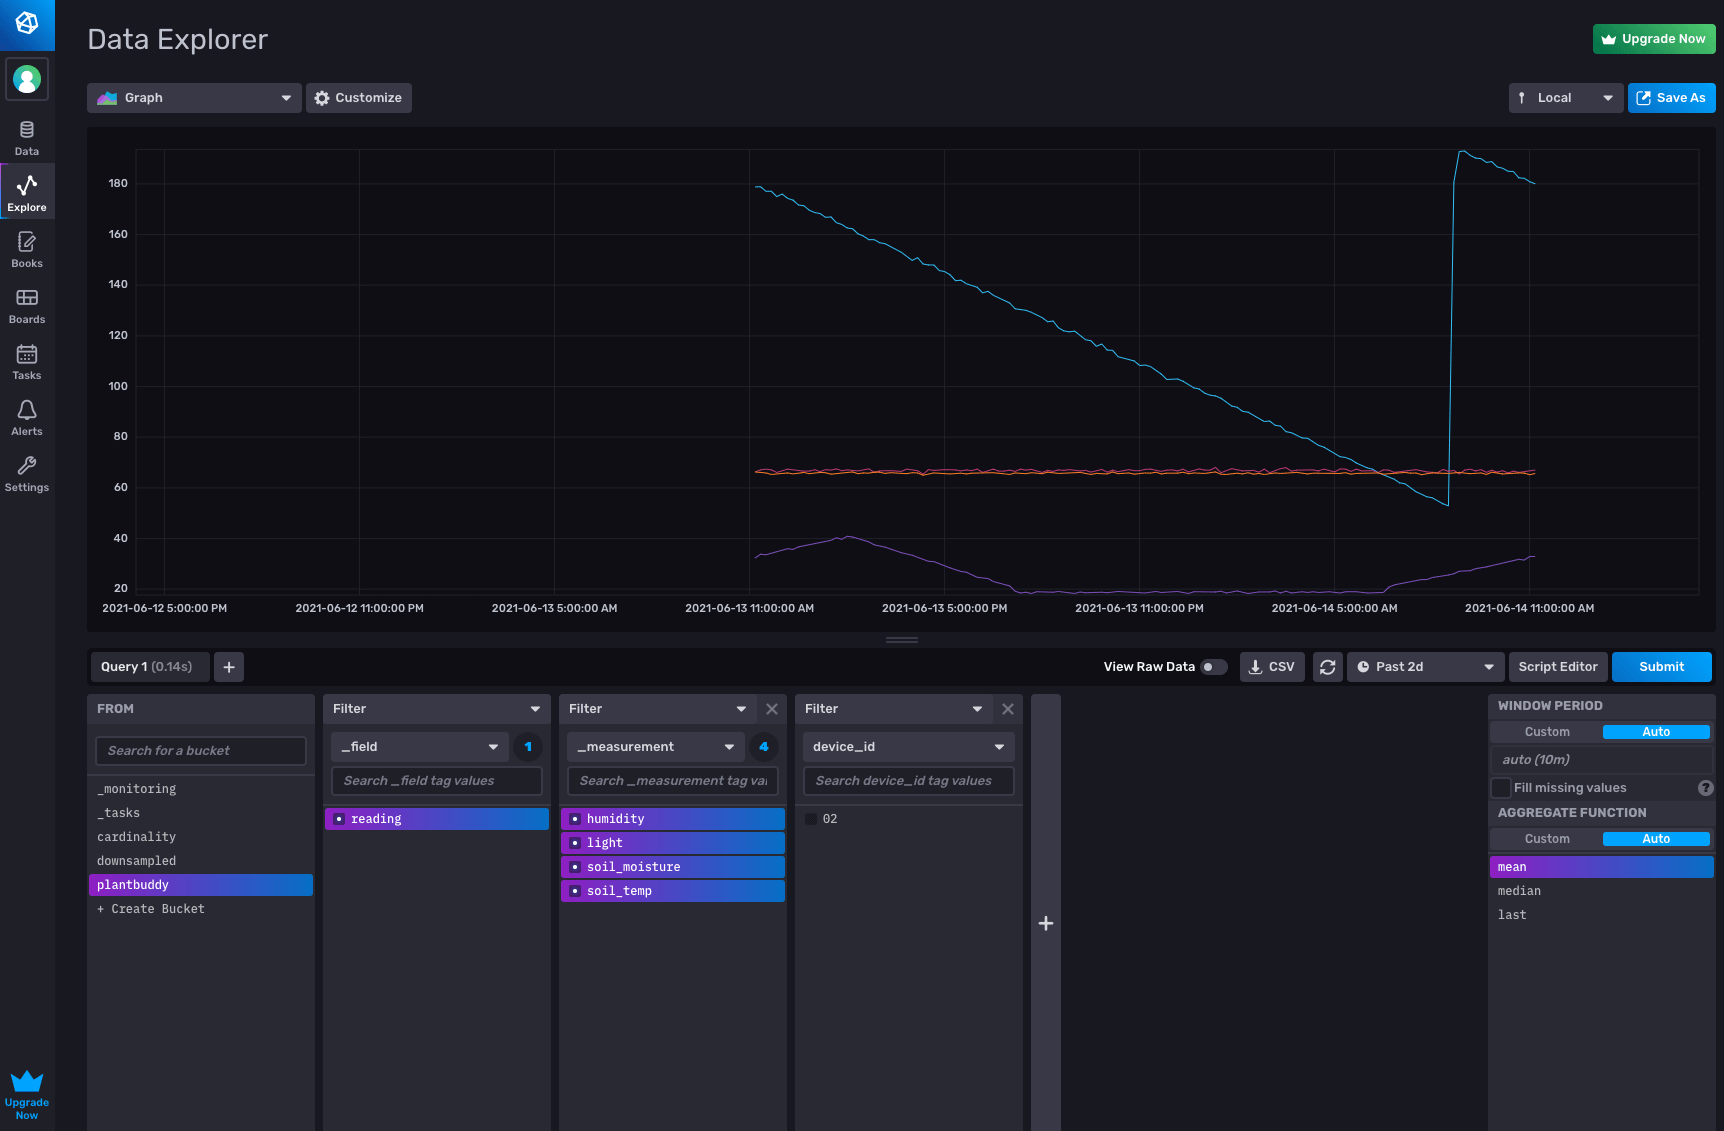Switch to the Query 1 tab
1724x1131 pixels.
148,666
